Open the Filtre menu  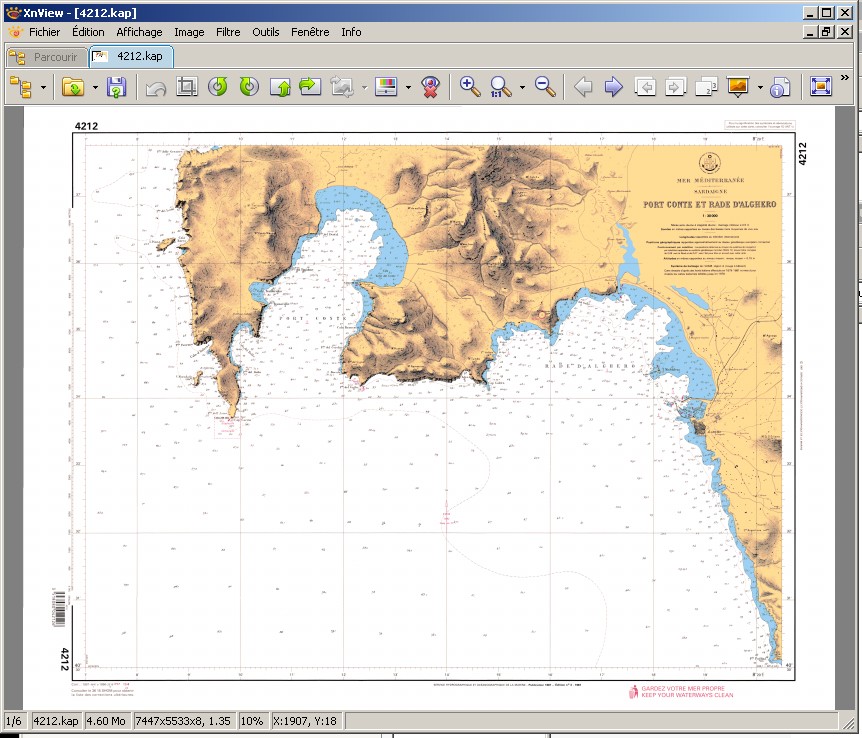(228, 32)
